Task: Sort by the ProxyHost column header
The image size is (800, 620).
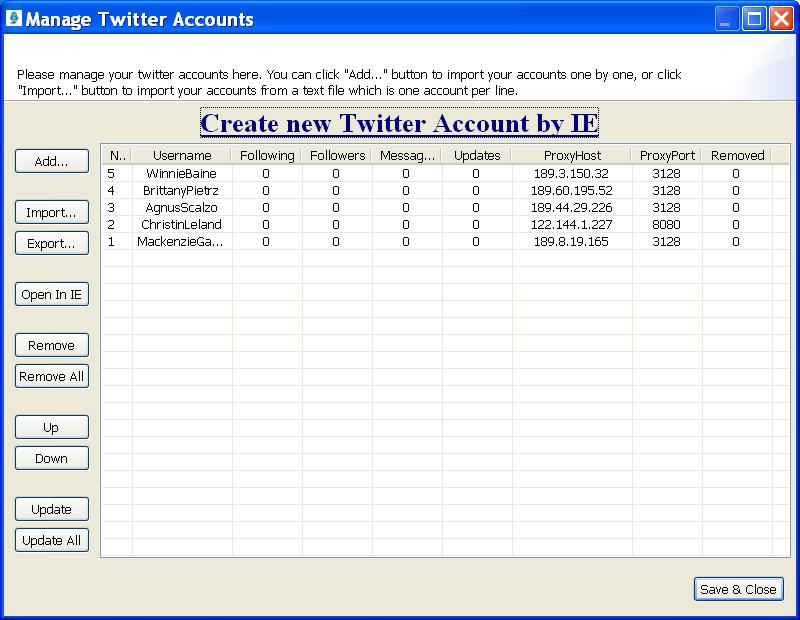Action: 572,156
